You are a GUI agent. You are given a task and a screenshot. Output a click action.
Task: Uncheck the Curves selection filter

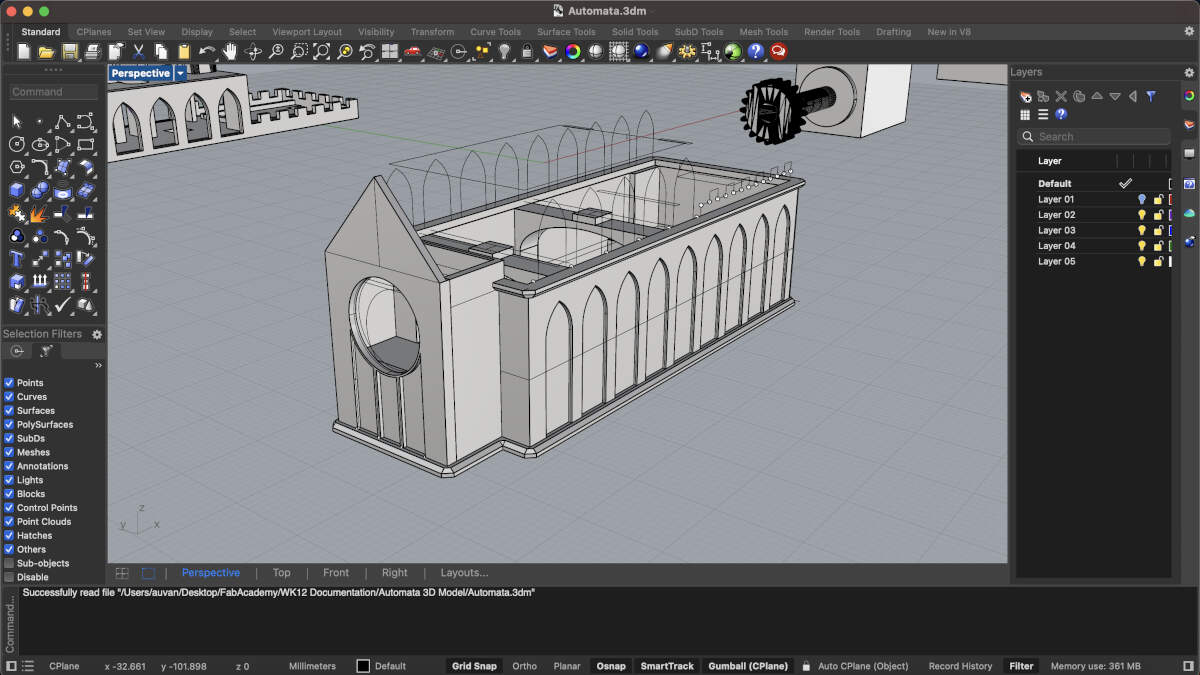9,397
